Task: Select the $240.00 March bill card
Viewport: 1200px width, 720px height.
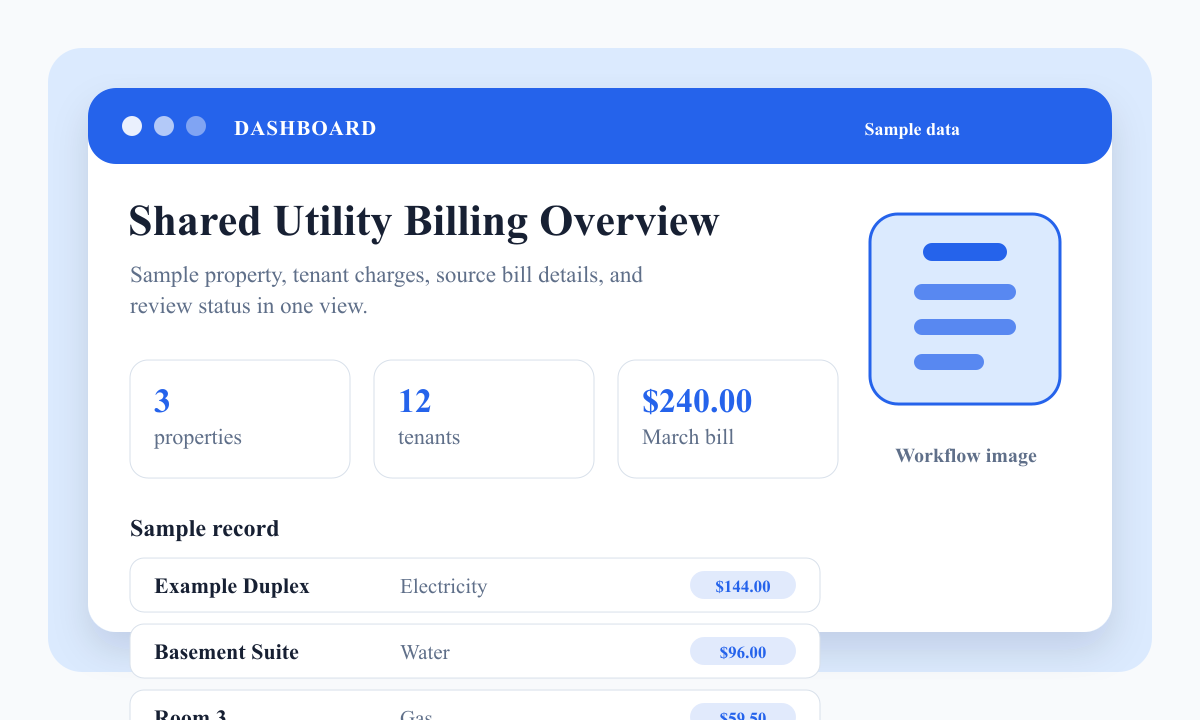Action: [x=728, y=419]
